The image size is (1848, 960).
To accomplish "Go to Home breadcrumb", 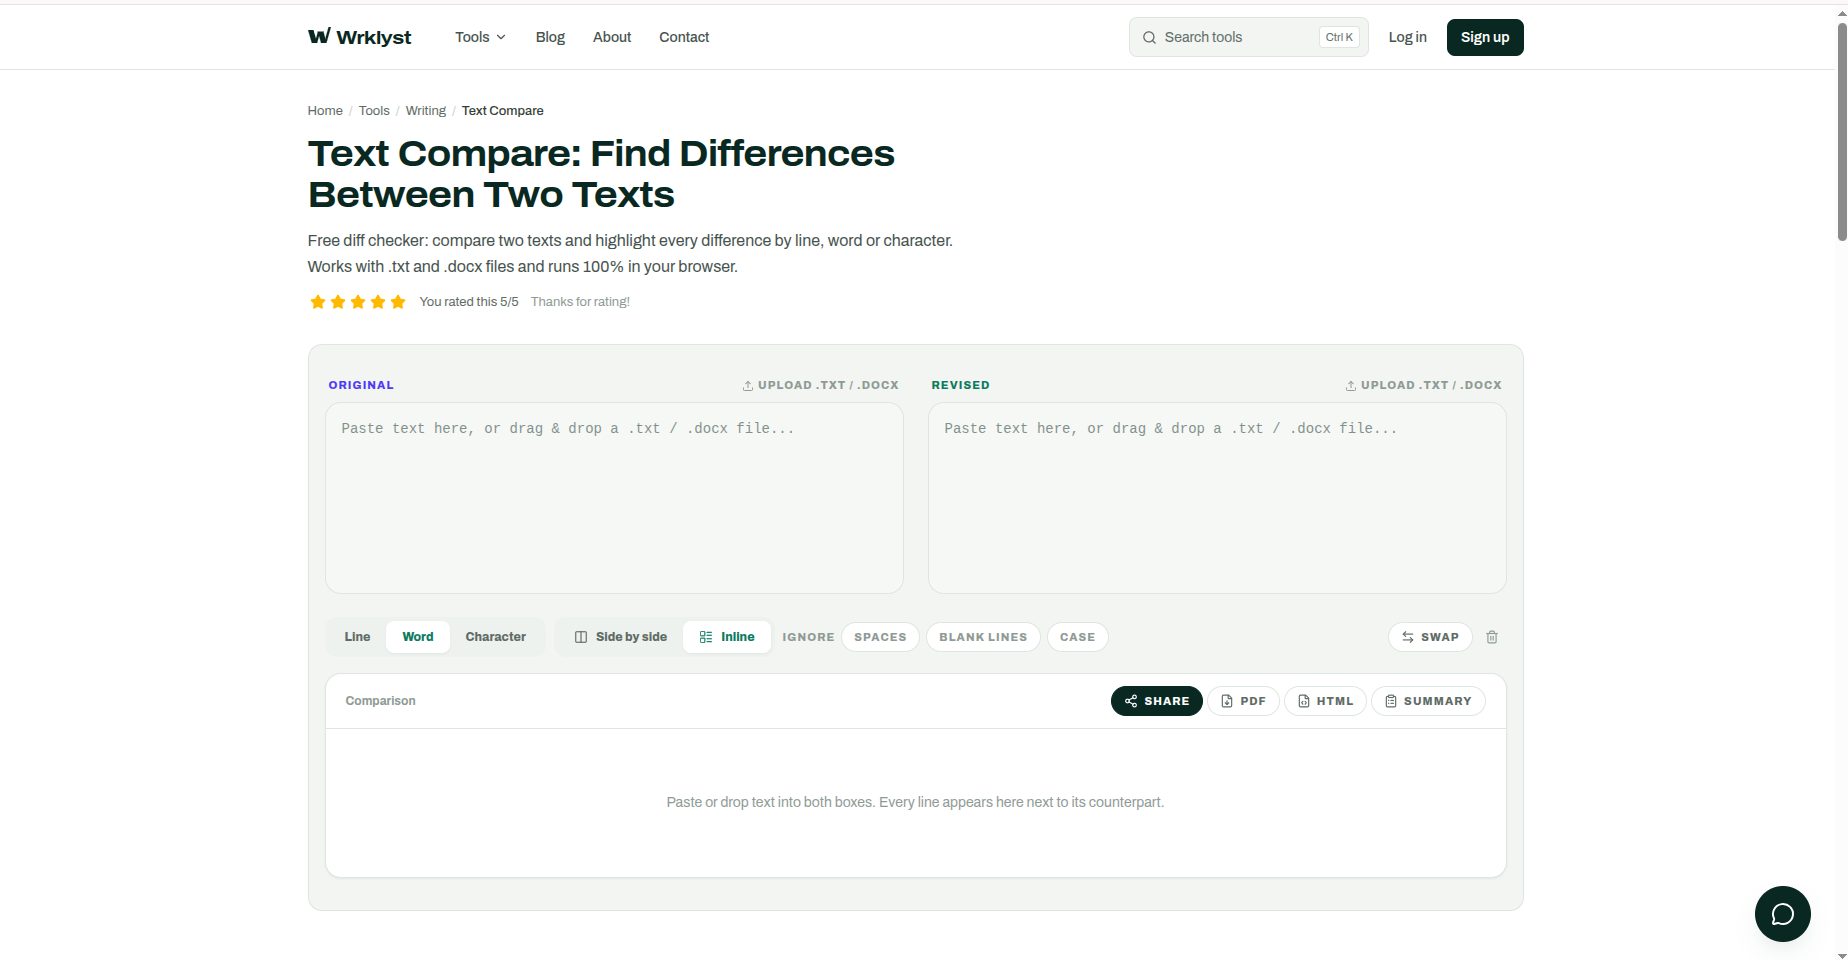I will click(325, 111).
